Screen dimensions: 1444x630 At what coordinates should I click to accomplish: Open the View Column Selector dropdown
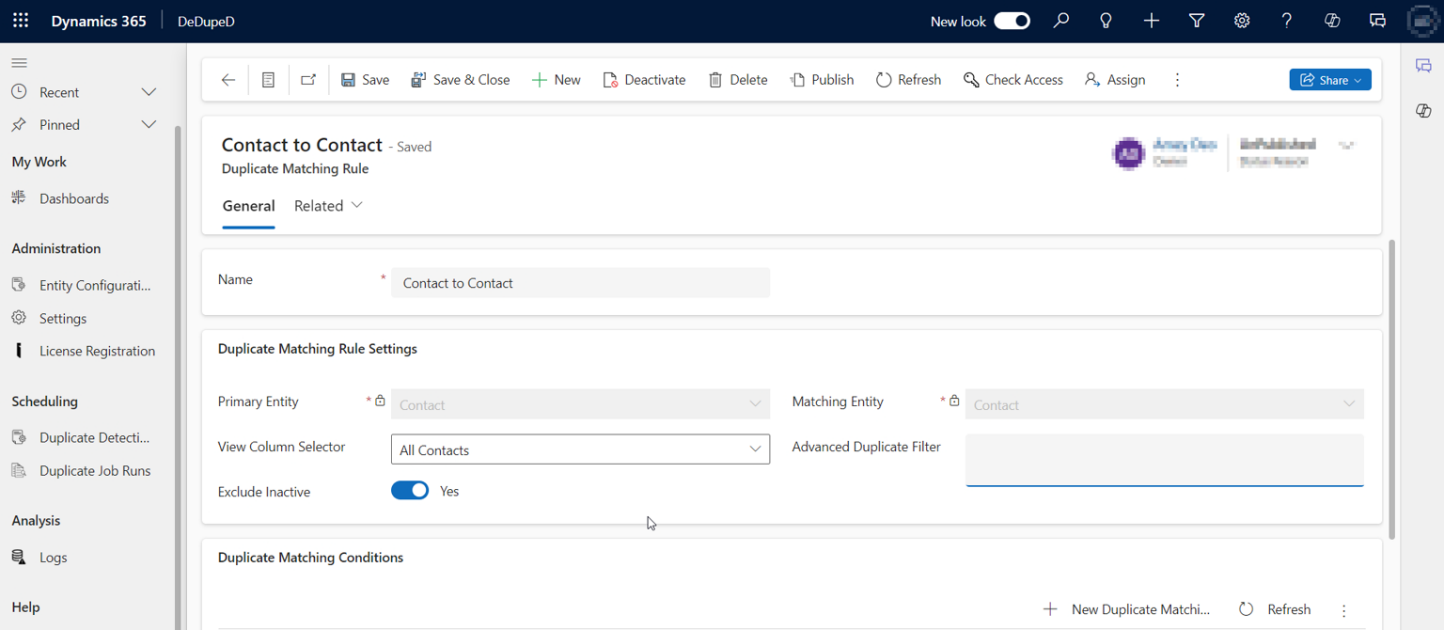580,450
